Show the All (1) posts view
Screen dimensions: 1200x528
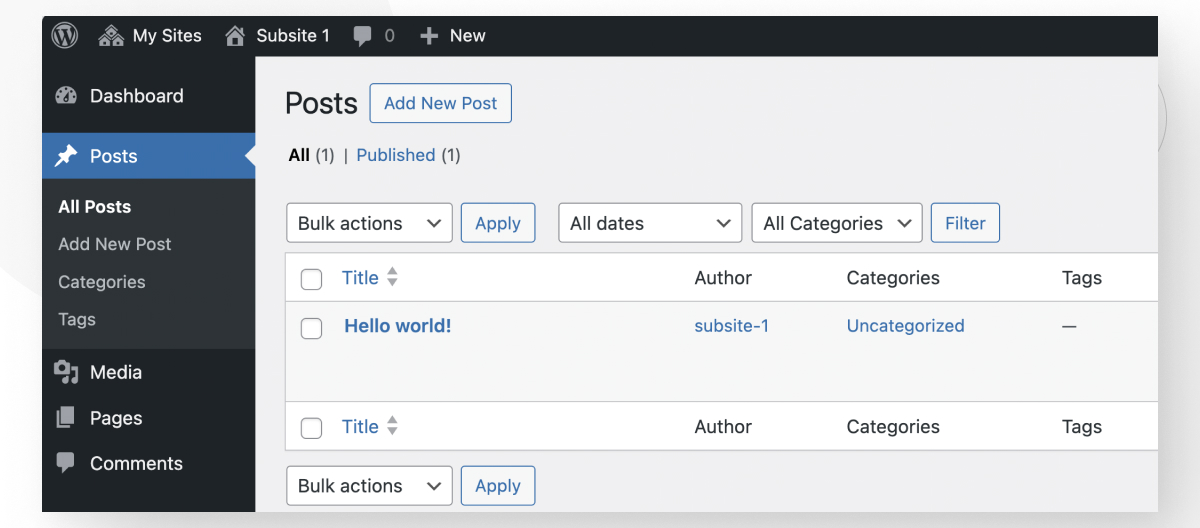tap(311, 155)
